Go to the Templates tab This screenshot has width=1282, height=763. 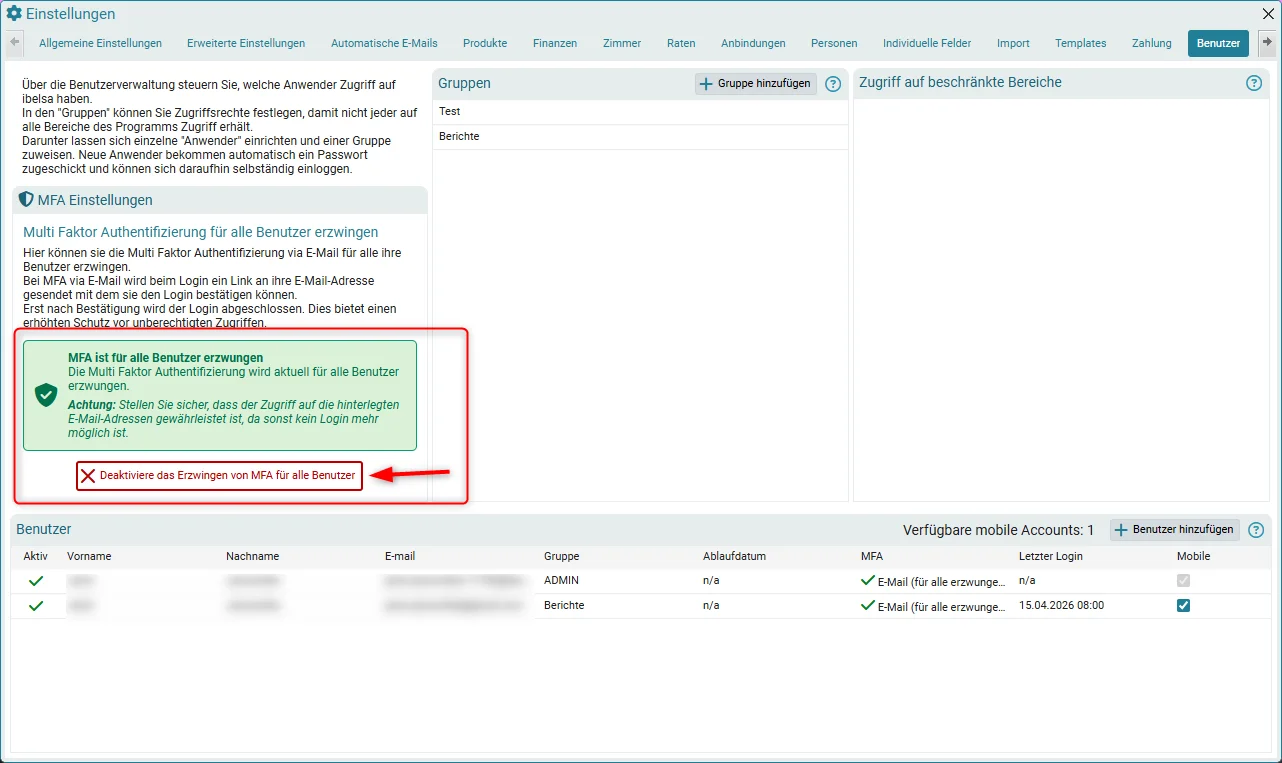(x=1080, y=43)
